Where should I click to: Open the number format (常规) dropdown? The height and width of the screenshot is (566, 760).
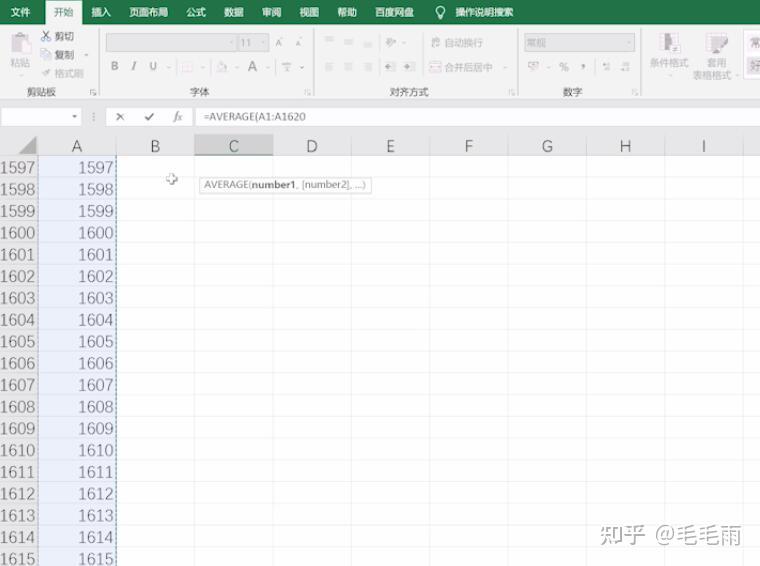coord(629,43)
